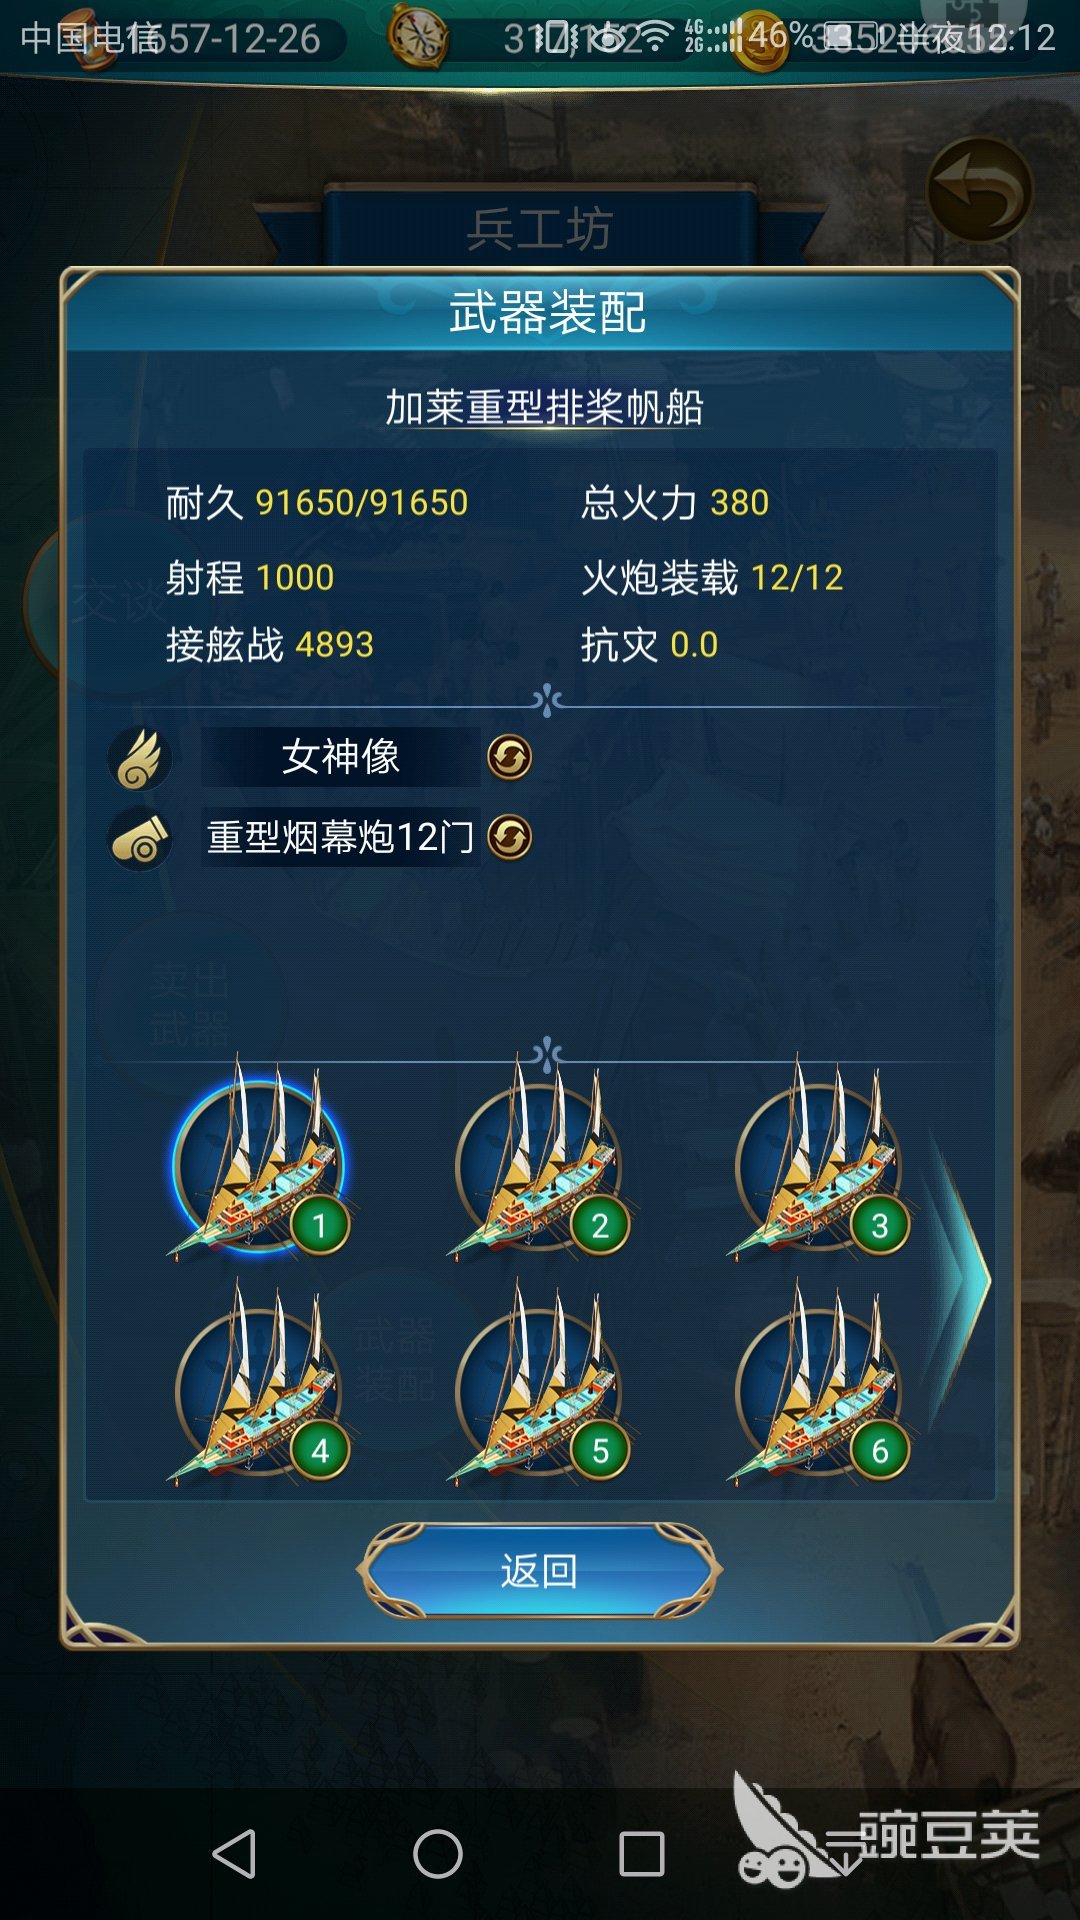Tap the 兵工坊 title tab

[x=539, y=229]
